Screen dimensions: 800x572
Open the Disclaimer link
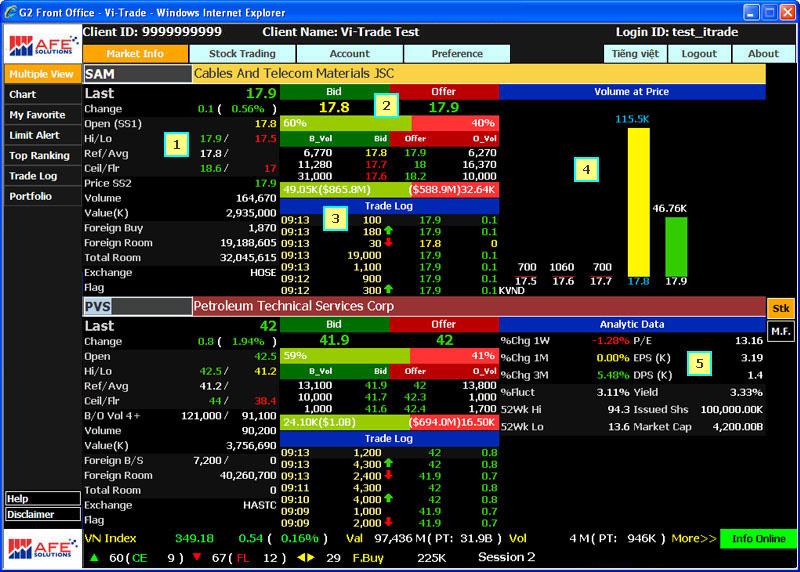point(43,514)
